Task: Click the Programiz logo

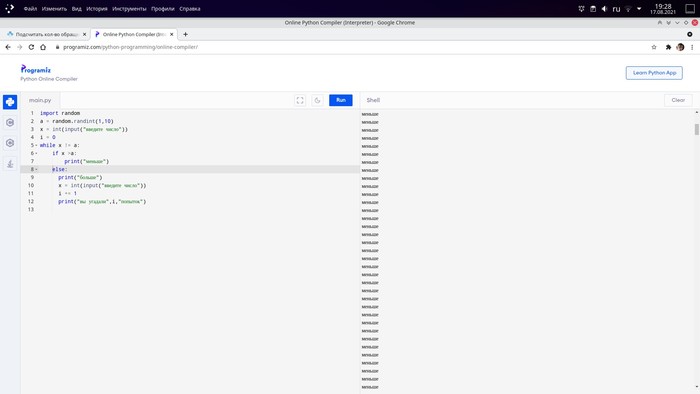Action: point(36,70)
